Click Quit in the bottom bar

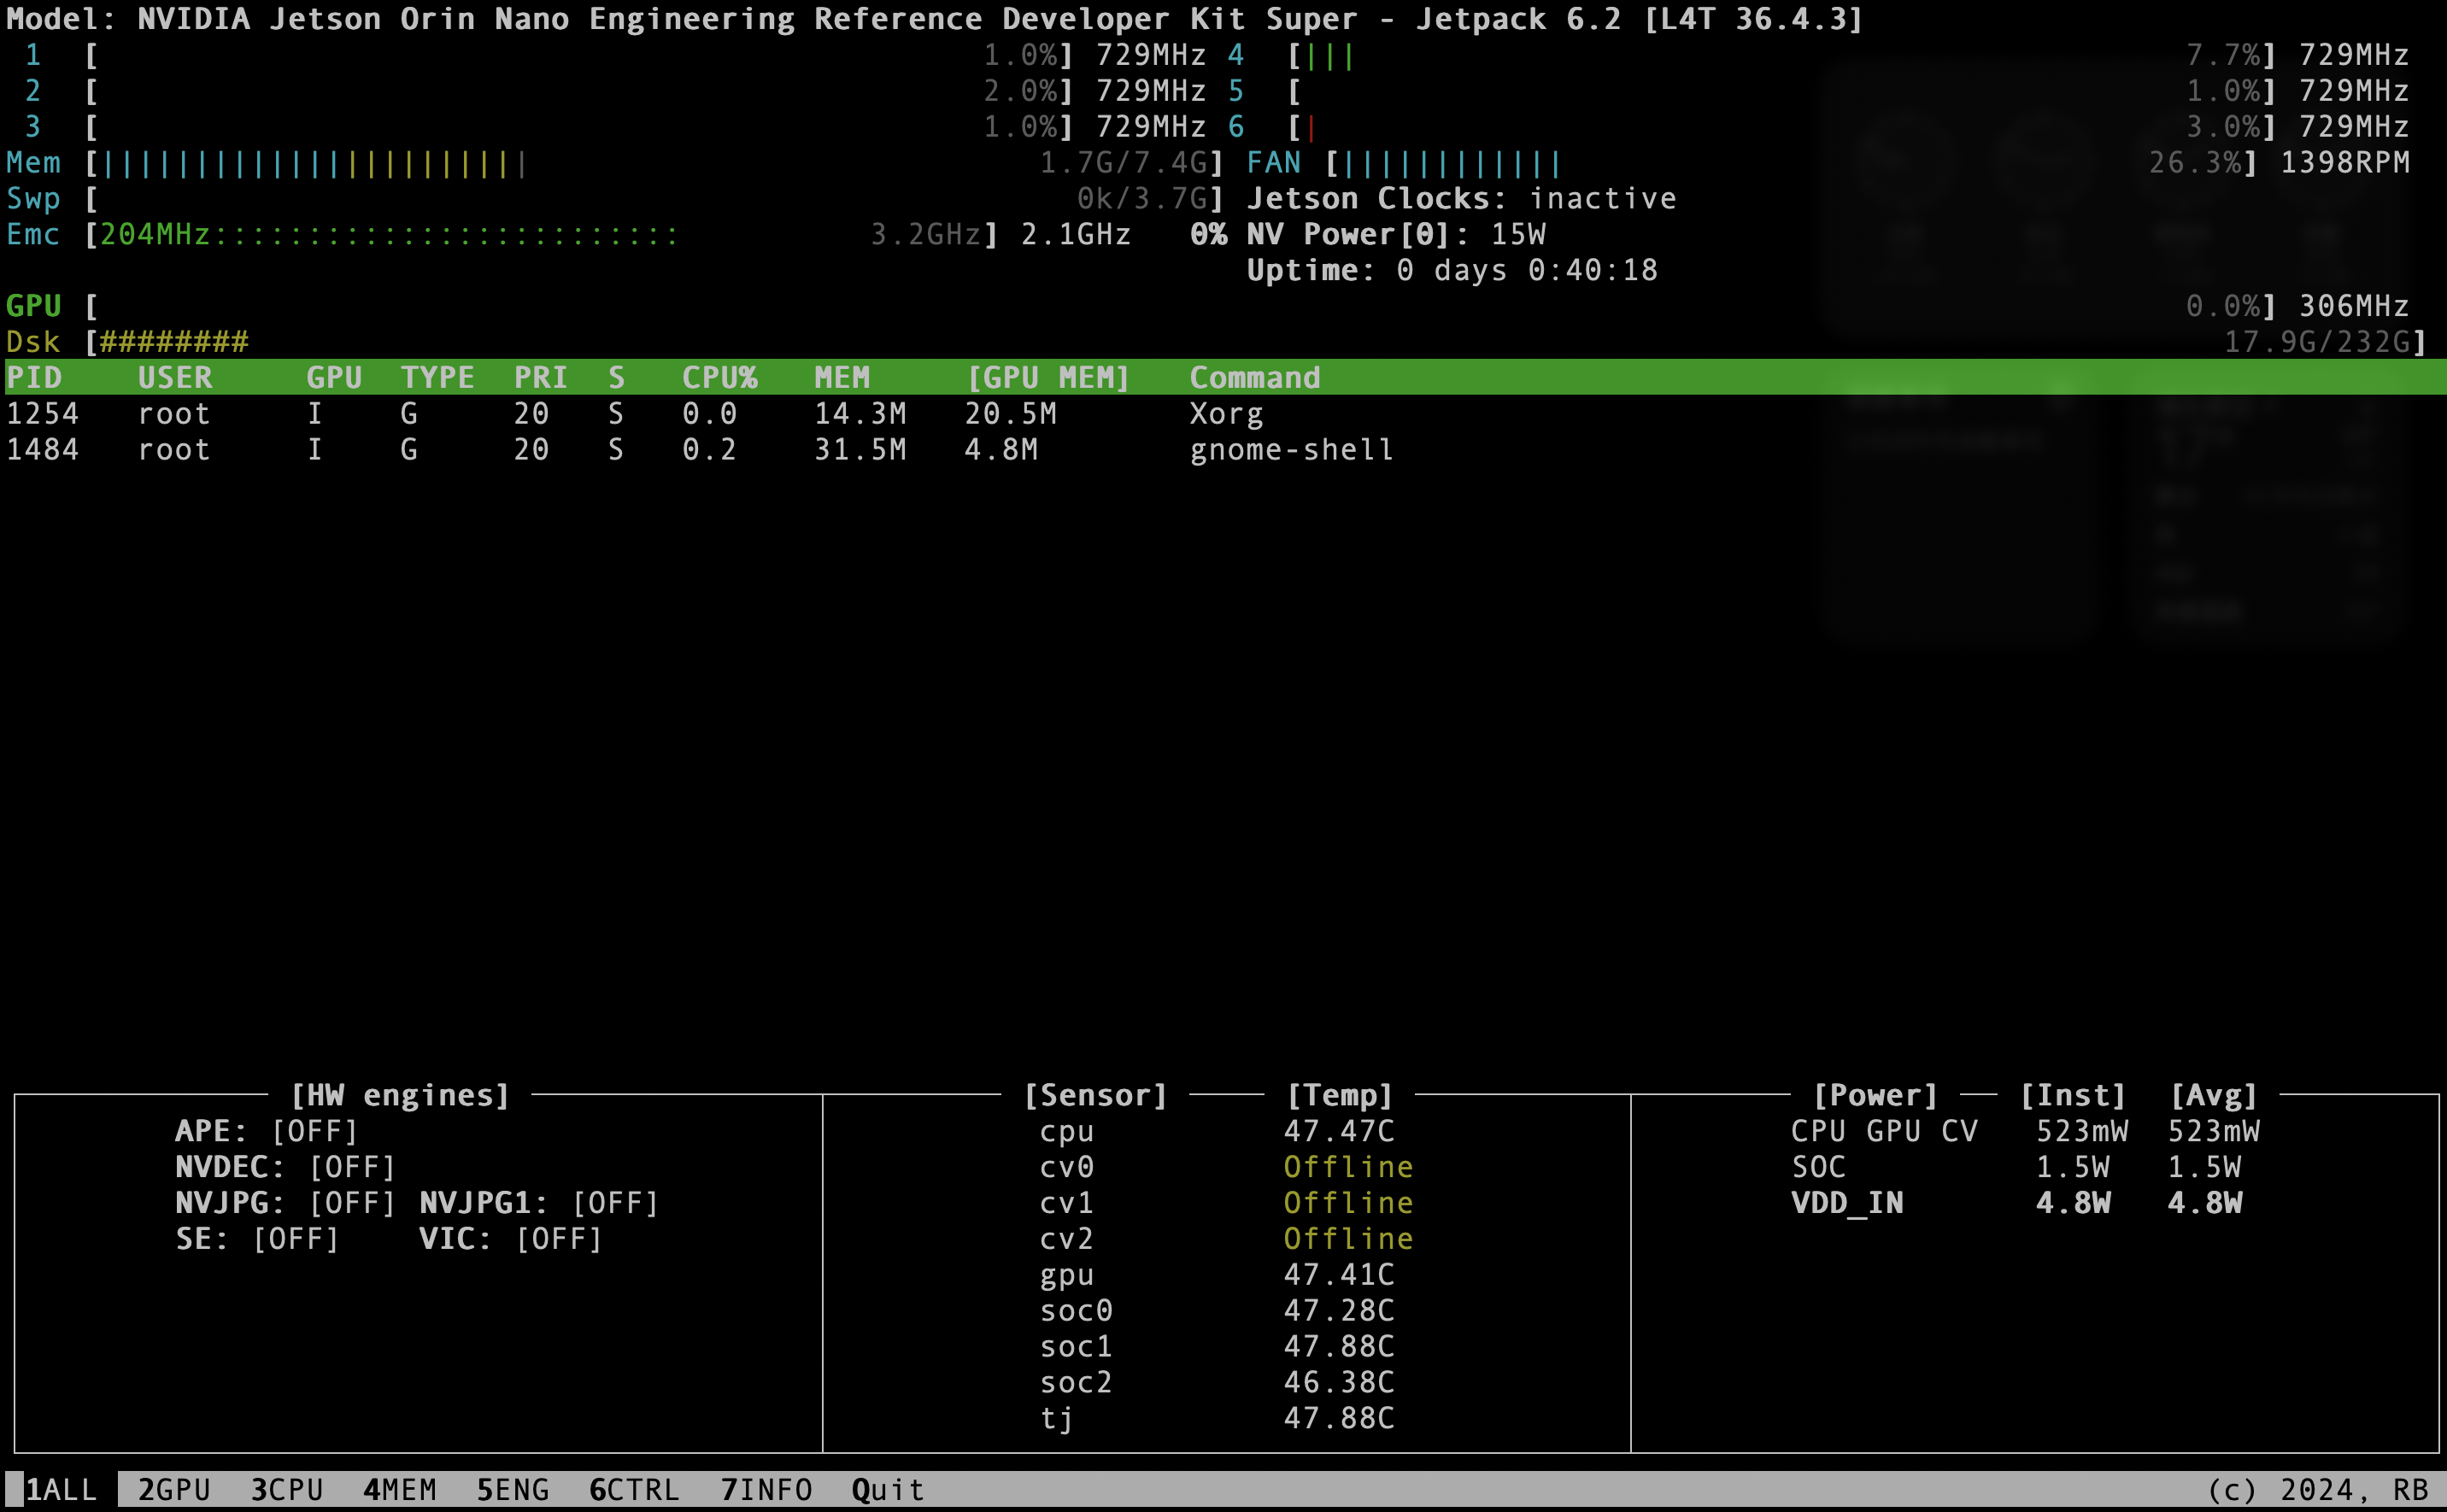coord(888,1490)
